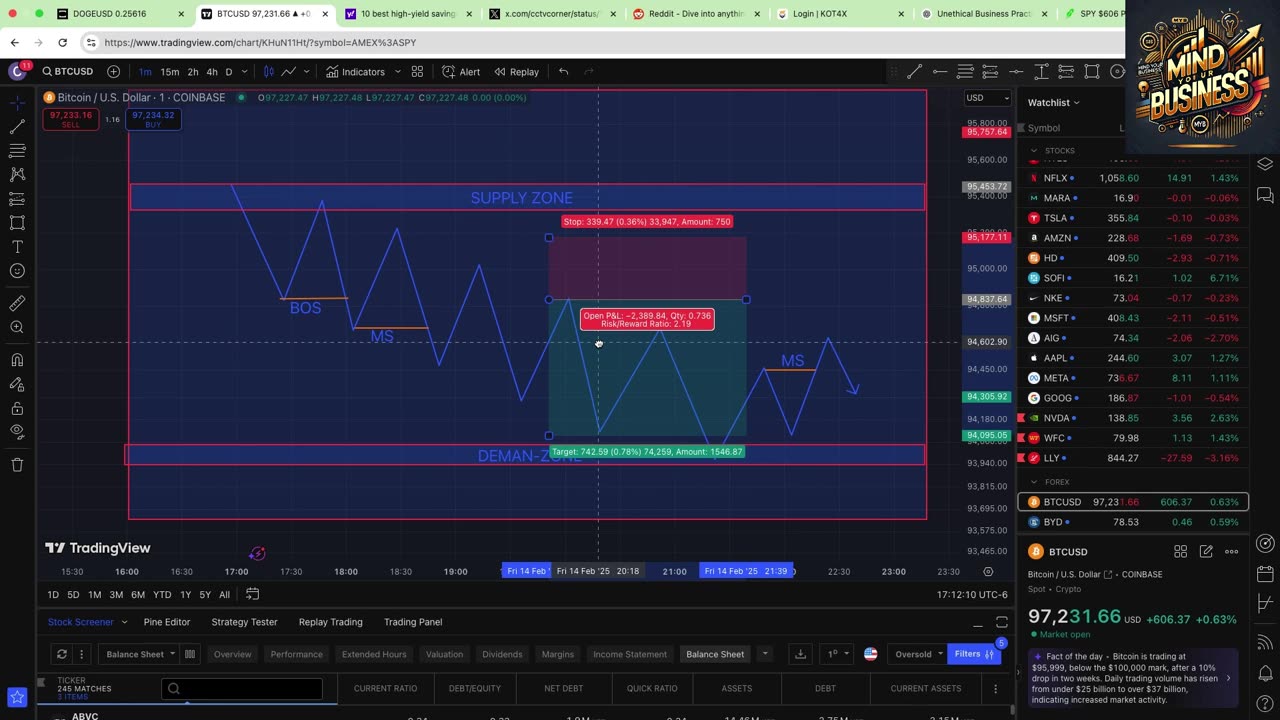Select the trend line drawing tool
This screenshot has width=1280, height=720.
tap(17, 127)
